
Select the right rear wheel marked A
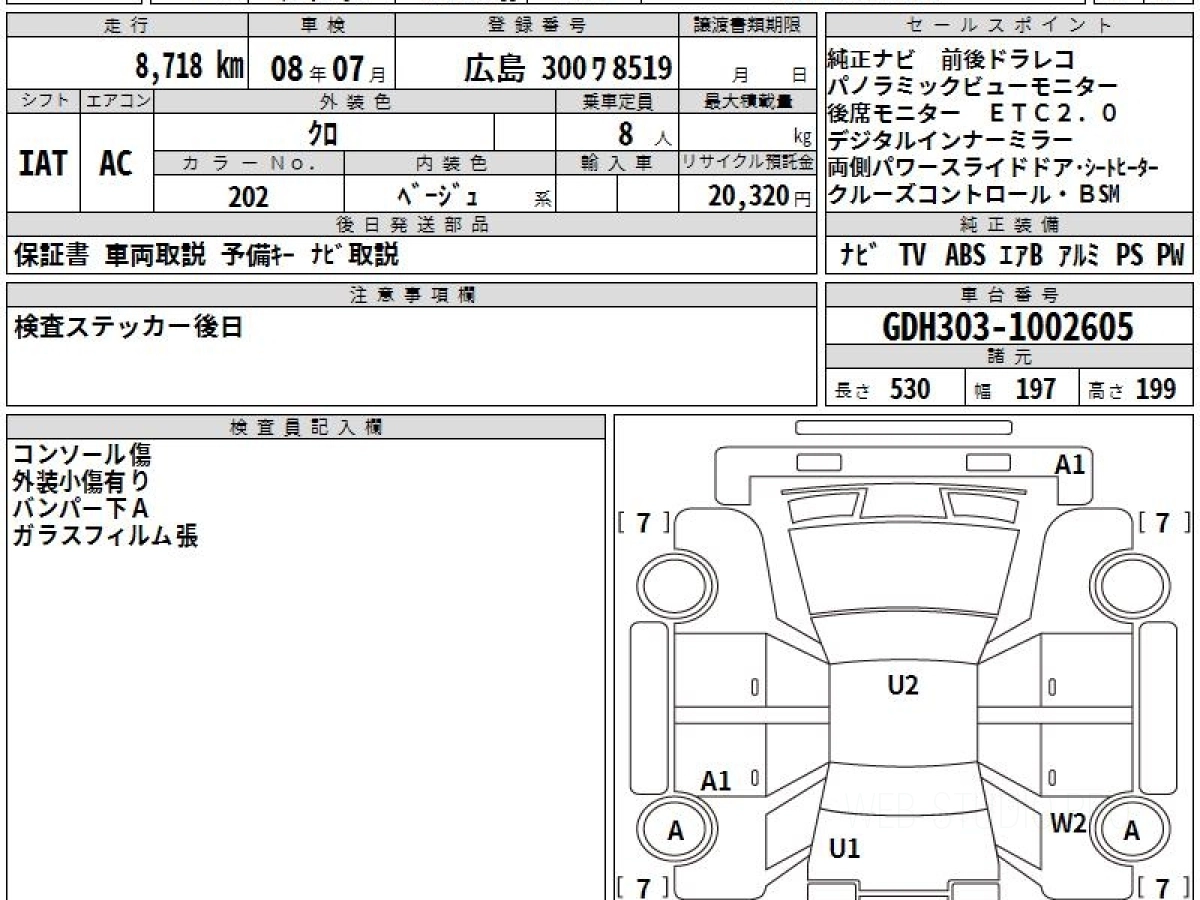point(1131,831)
